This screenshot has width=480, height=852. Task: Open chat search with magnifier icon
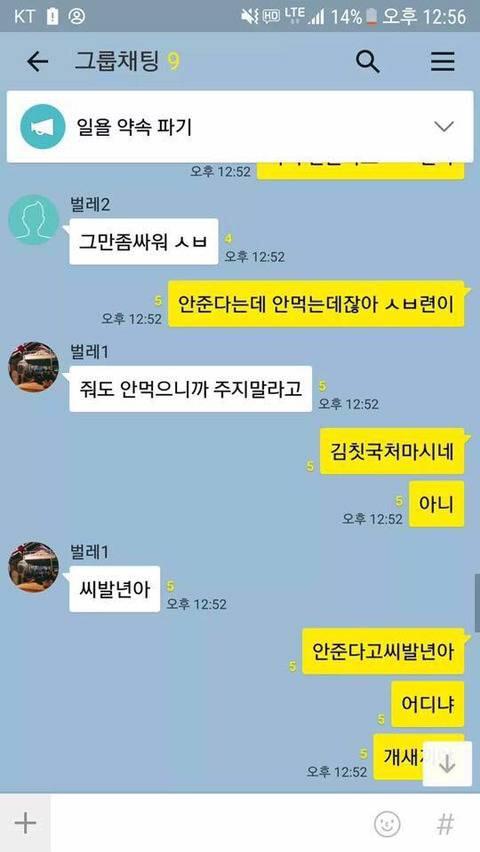(x=367, y=62)
